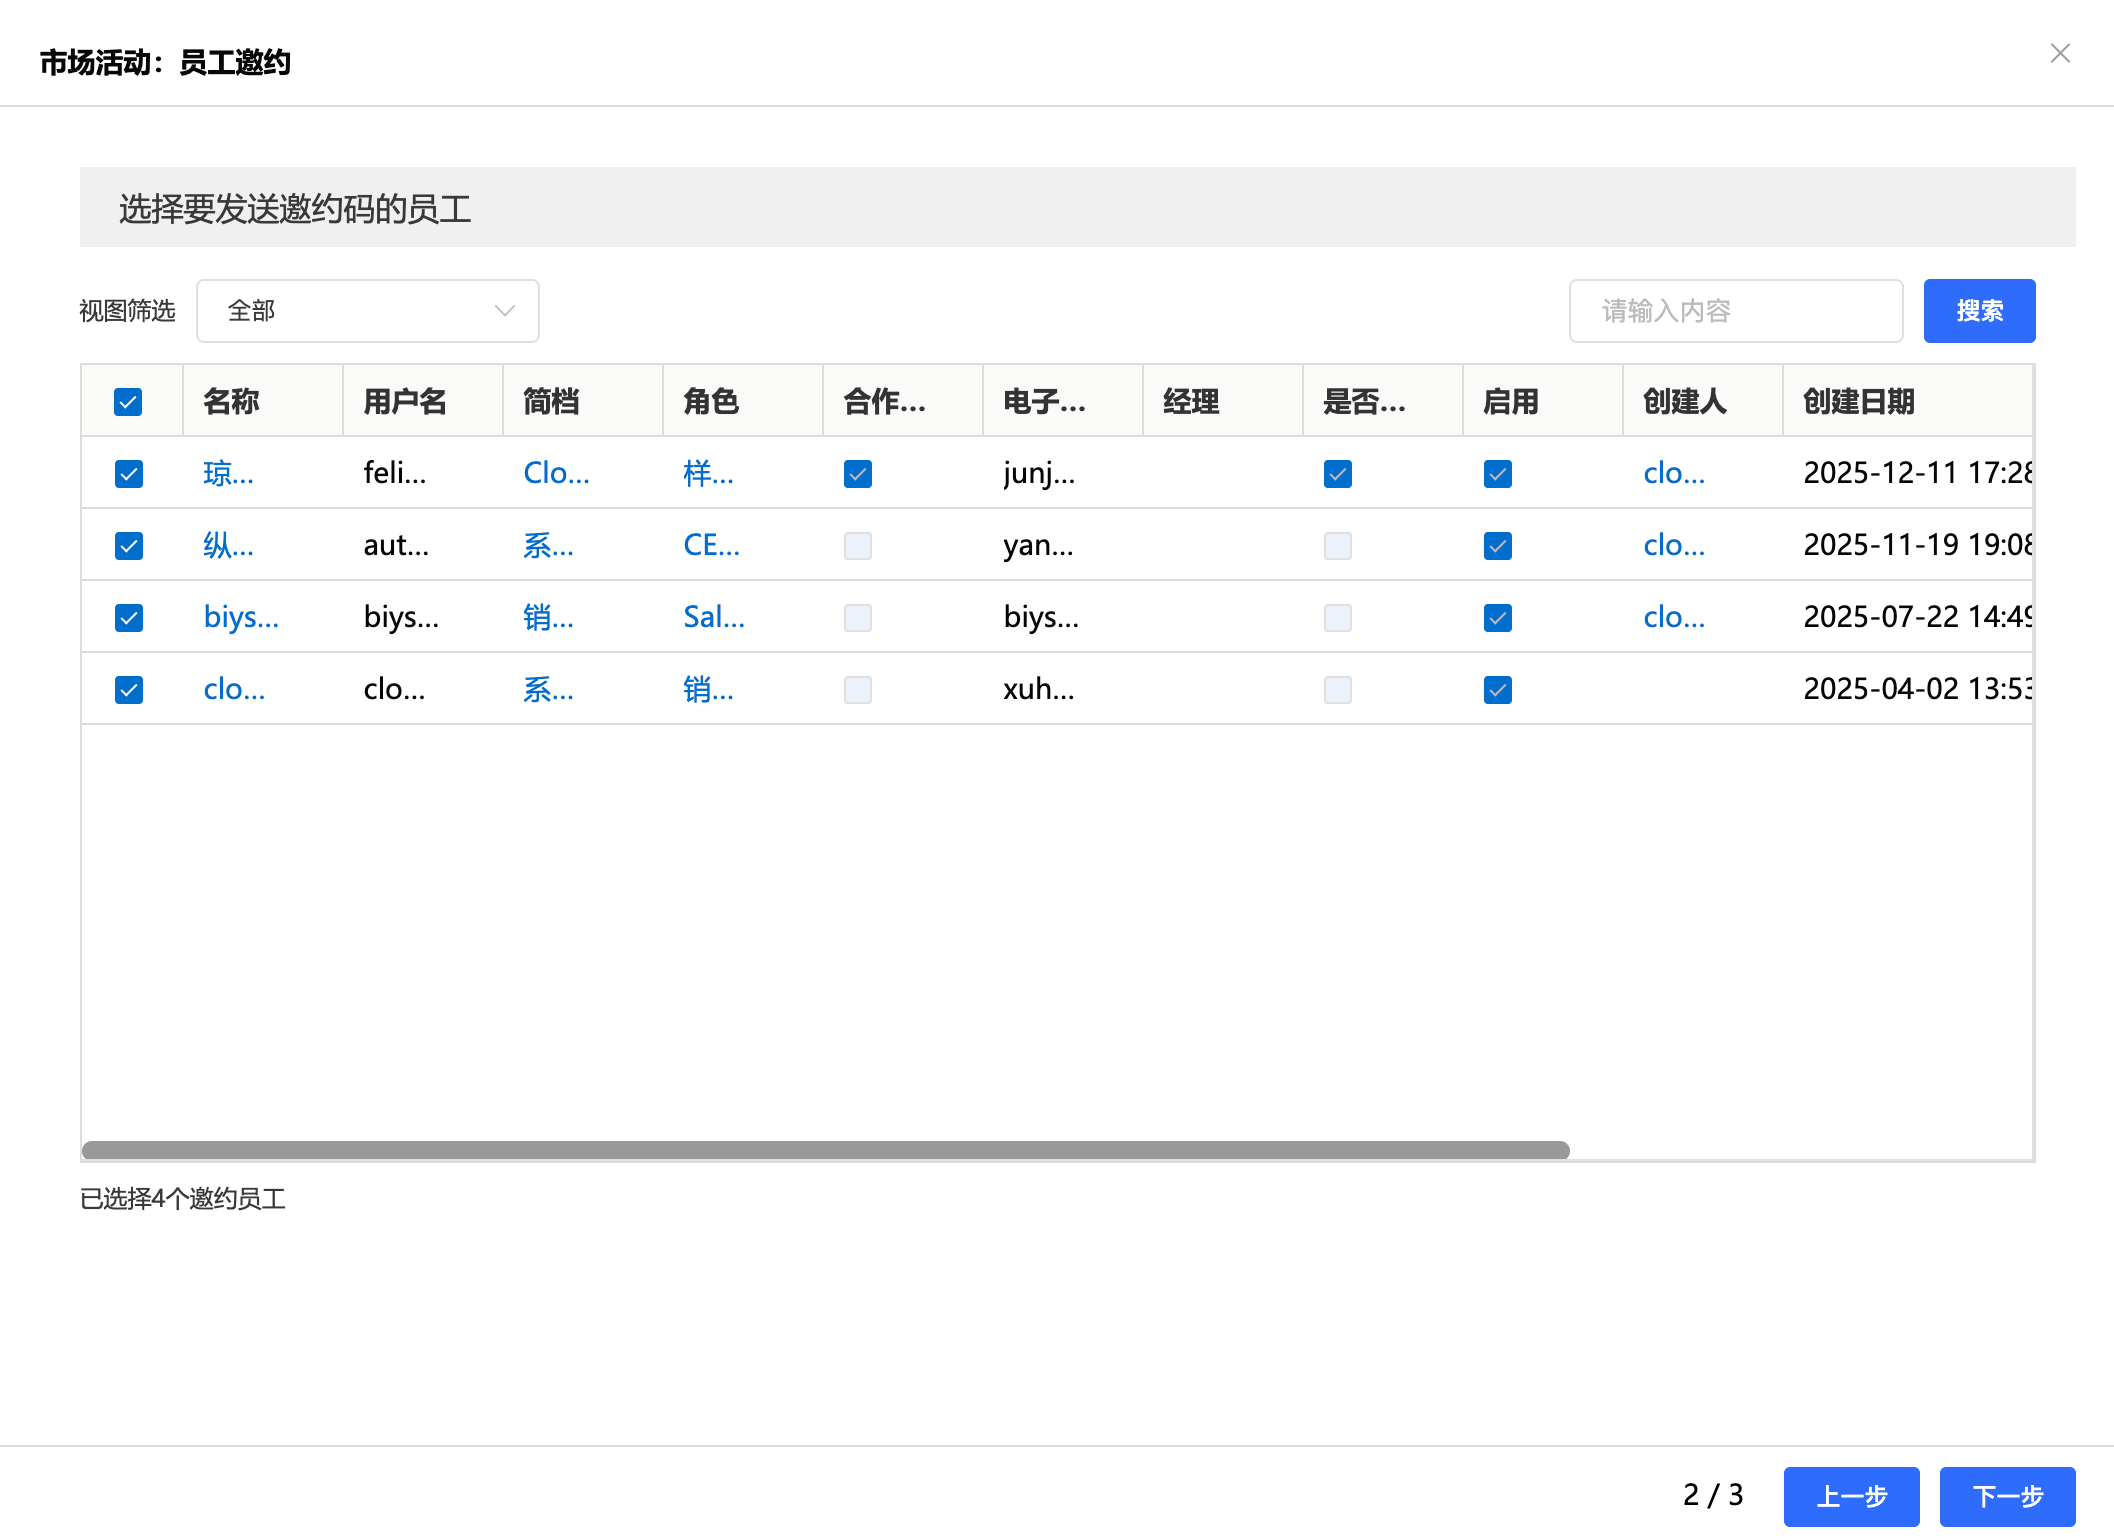Go to 下一步
2114x1538 pixels.
click(2006, 1496)
